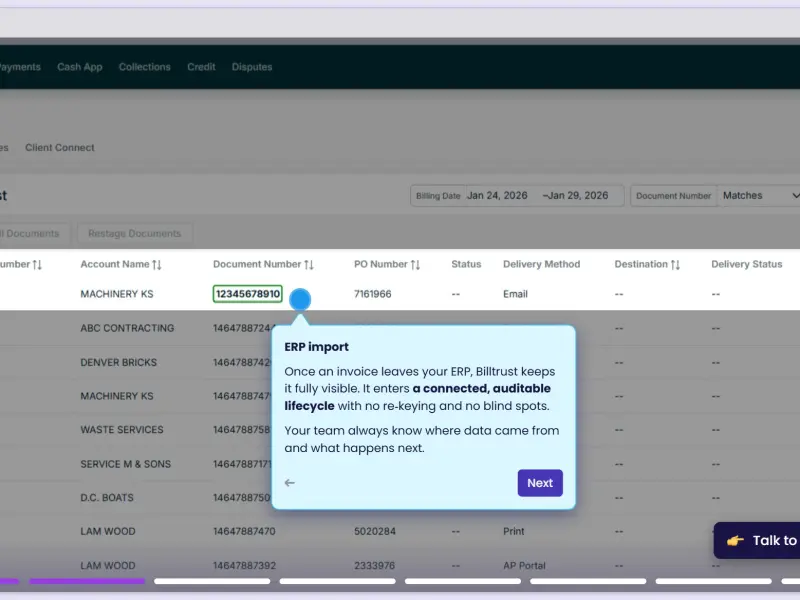Click Next in the ERP import tooltip
Viewport: 800px width, 600px height.
(540, 483)
